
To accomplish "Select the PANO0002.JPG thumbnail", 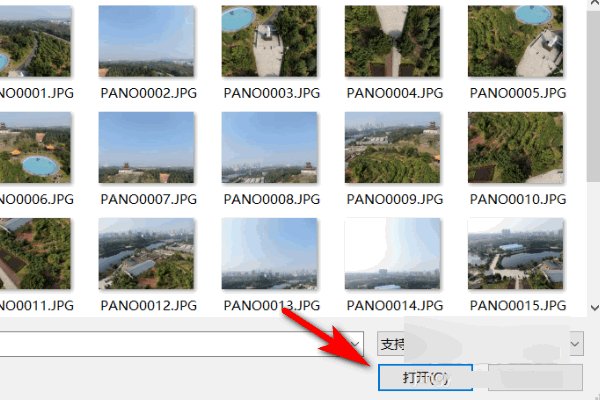I will (x=146, y=41).
